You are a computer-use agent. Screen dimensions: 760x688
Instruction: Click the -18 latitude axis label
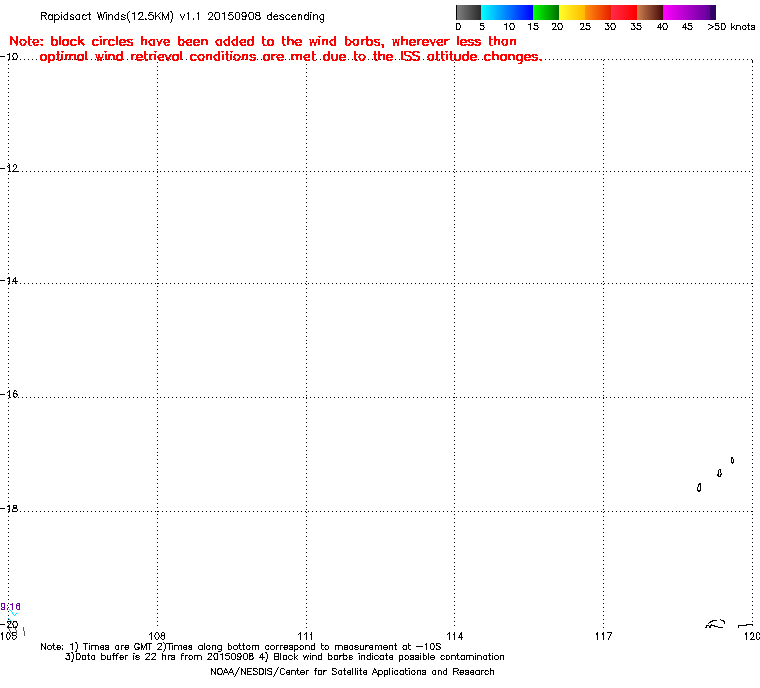pyautogui.click(x=10, y=509)
